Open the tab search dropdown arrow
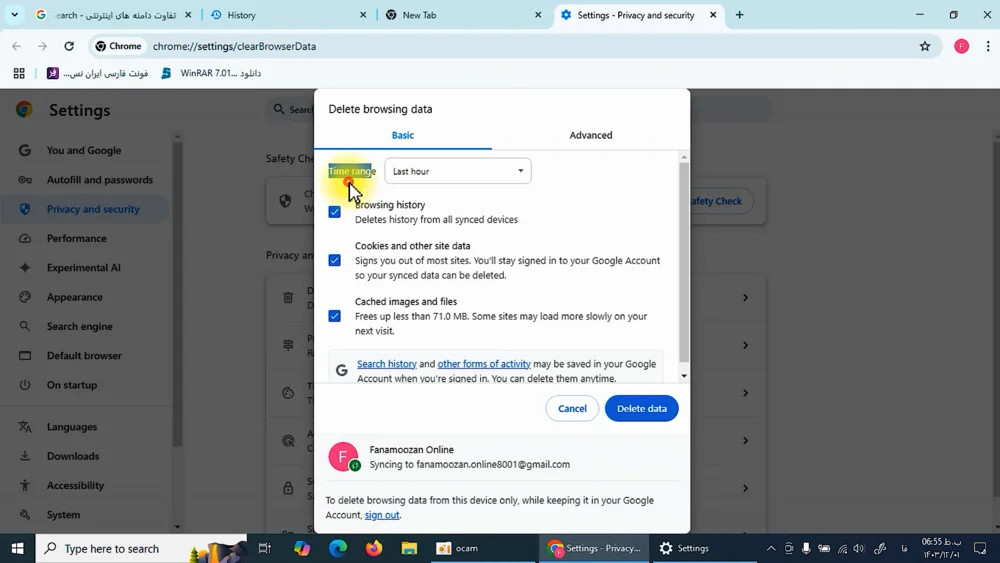 [x=15, y=15]
